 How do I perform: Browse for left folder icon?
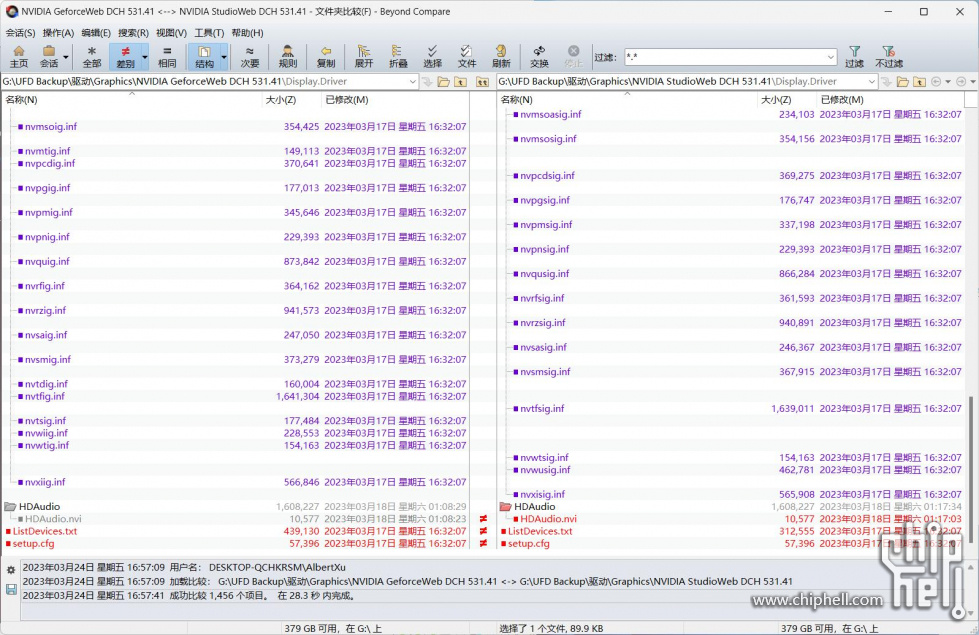coord(443,82)
